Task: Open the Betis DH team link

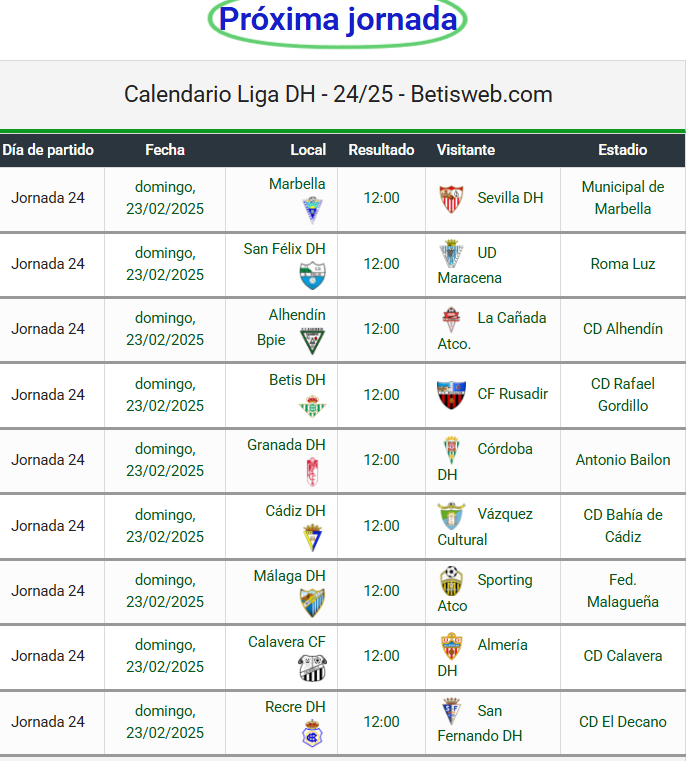Action: pos(297,380)
